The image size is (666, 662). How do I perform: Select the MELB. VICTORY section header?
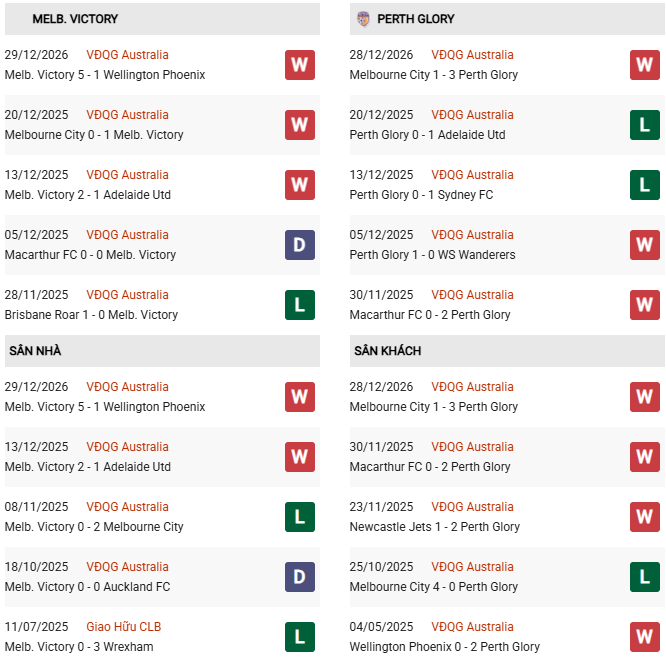point(75,19)
